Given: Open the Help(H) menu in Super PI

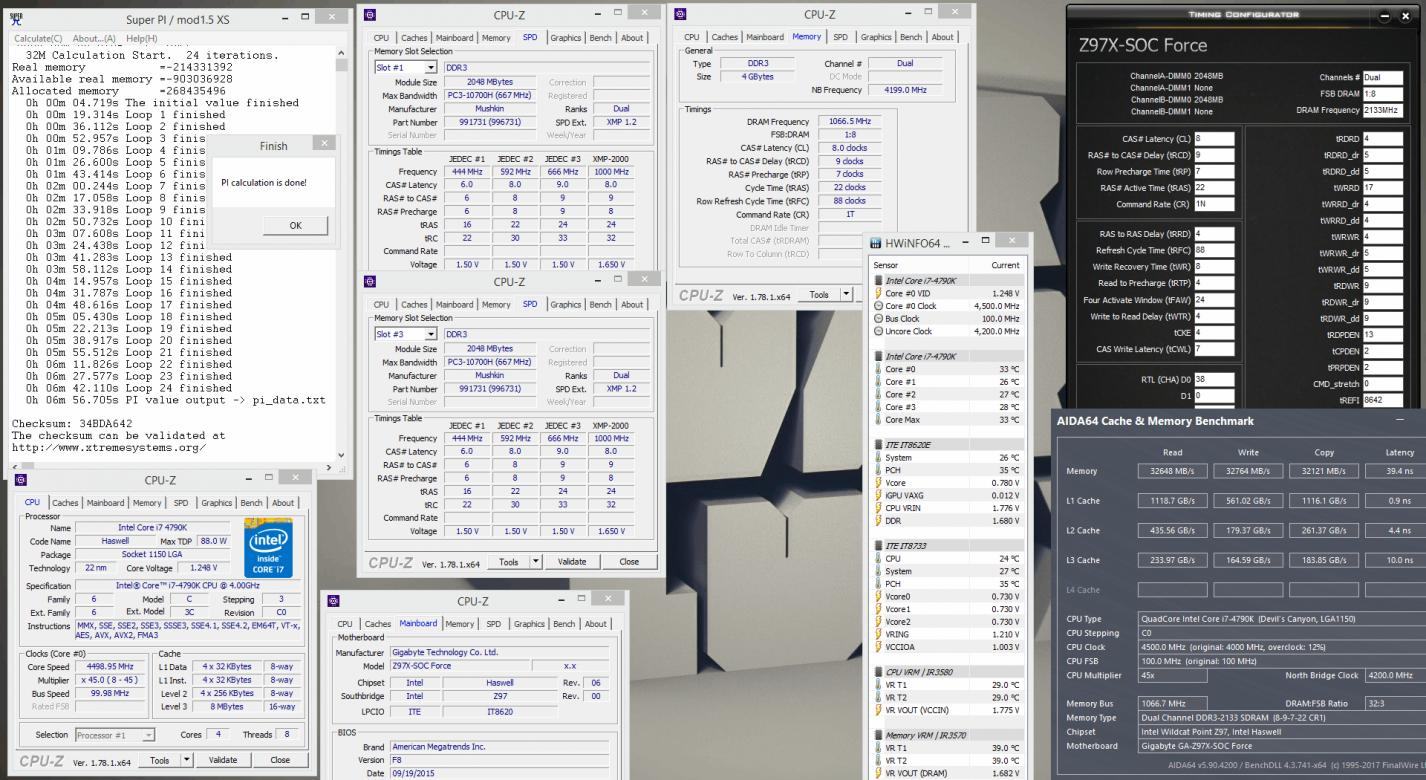Looking at the screenshot, I should pos(141,38).
